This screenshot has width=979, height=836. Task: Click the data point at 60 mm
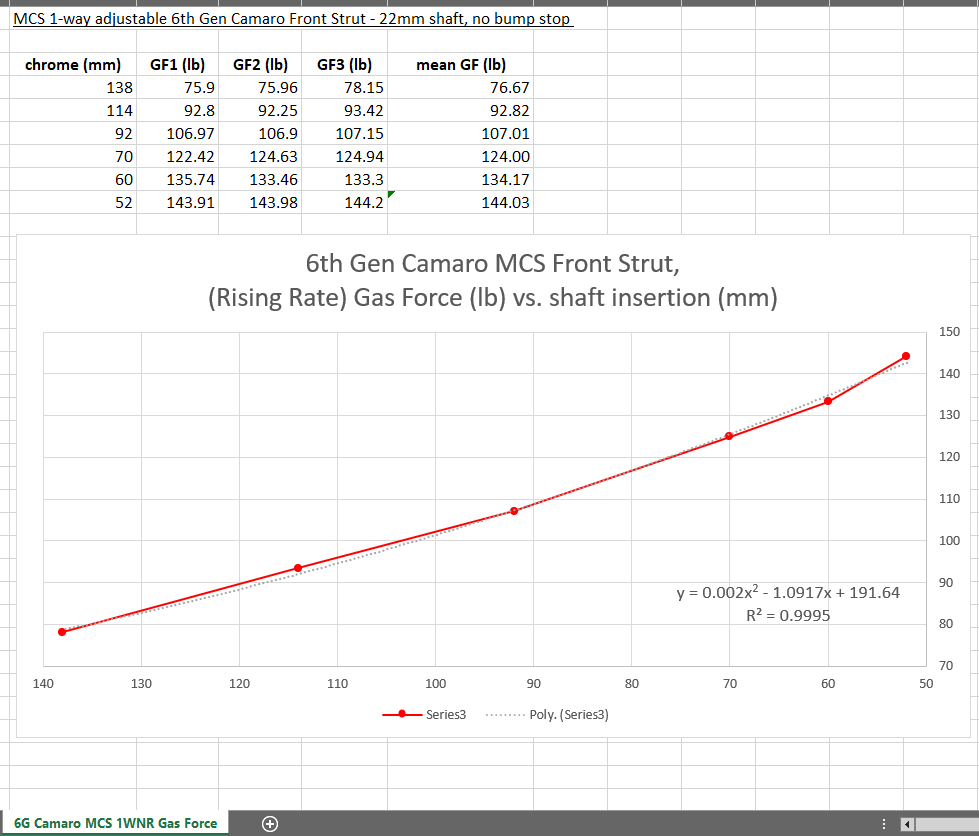point(828,401)
